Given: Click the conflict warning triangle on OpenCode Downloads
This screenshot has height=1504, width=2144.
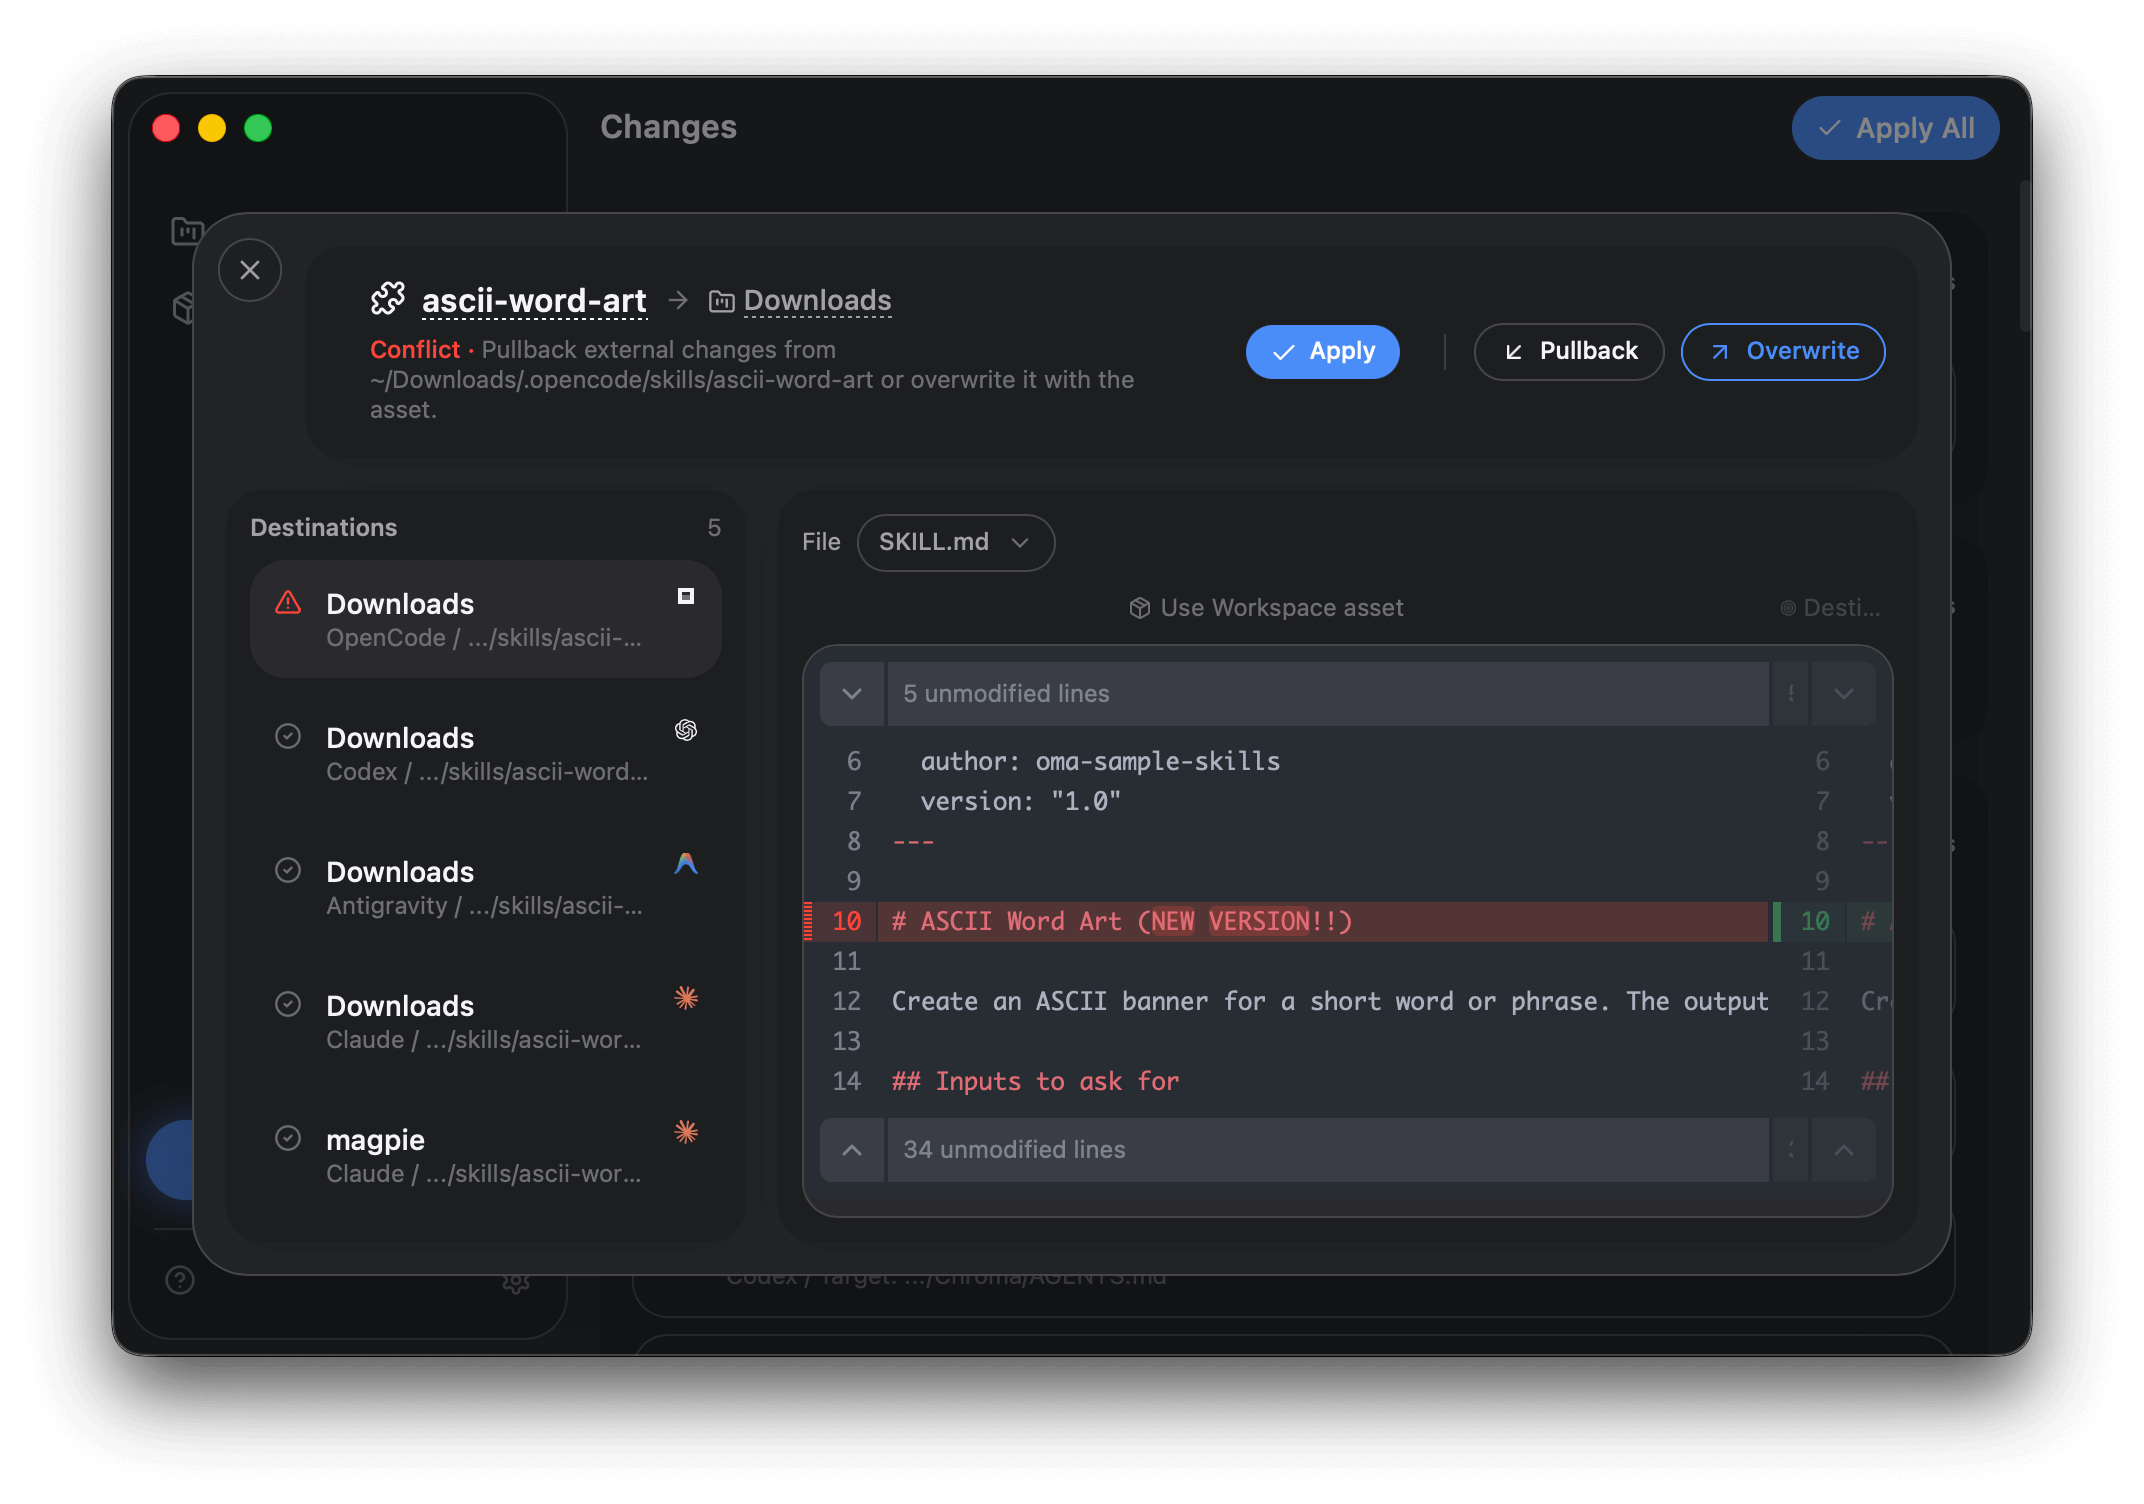Looking at the screenshot, I should point(288,602).
